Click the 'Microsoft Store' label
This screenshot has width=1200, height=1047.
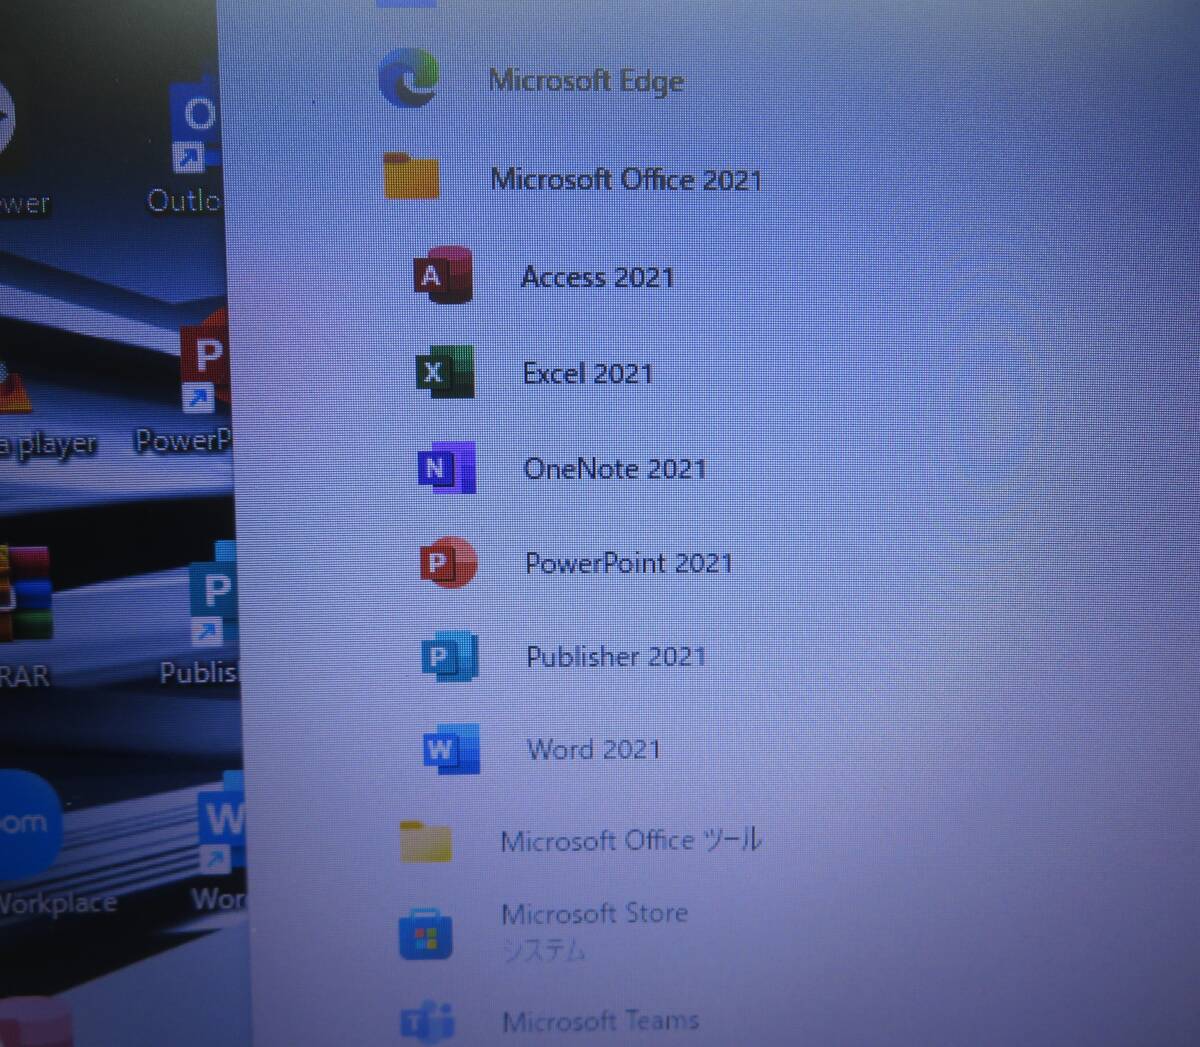point(595,913)
